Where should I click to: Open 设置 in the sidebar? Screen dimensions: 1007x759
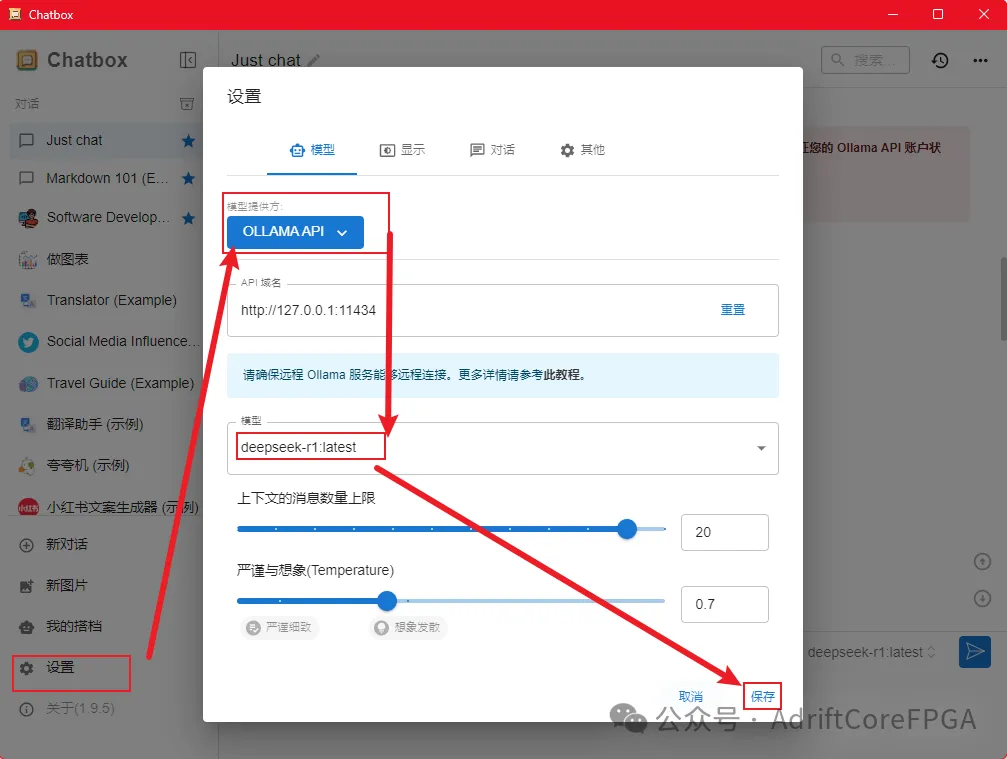click(x=106, y=668)
